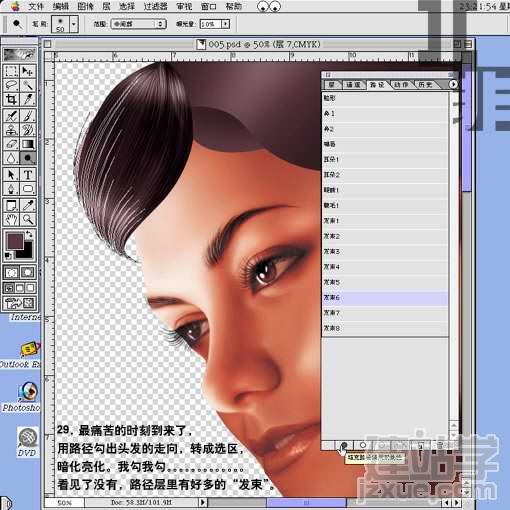Viewport: 510px width, 510px height.
Task: Select the Pen tool
Action: (11, 189)
